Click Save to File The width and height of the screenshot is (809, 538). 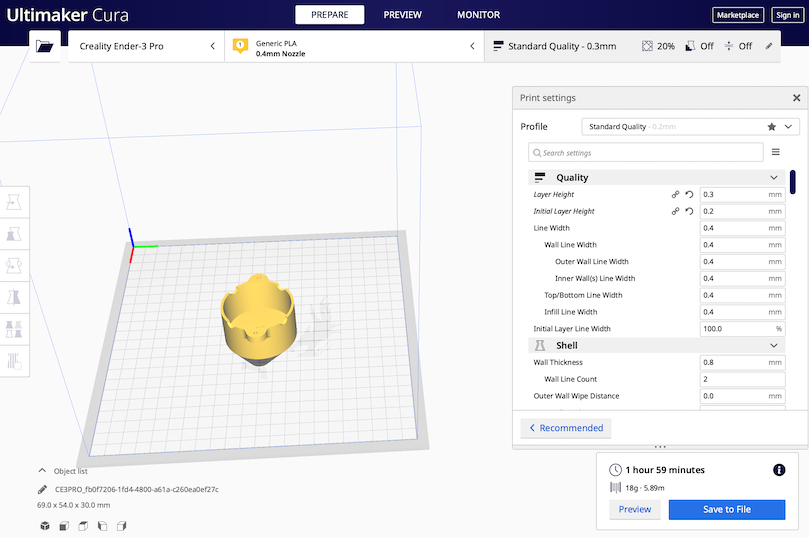(x=727, y=509)
